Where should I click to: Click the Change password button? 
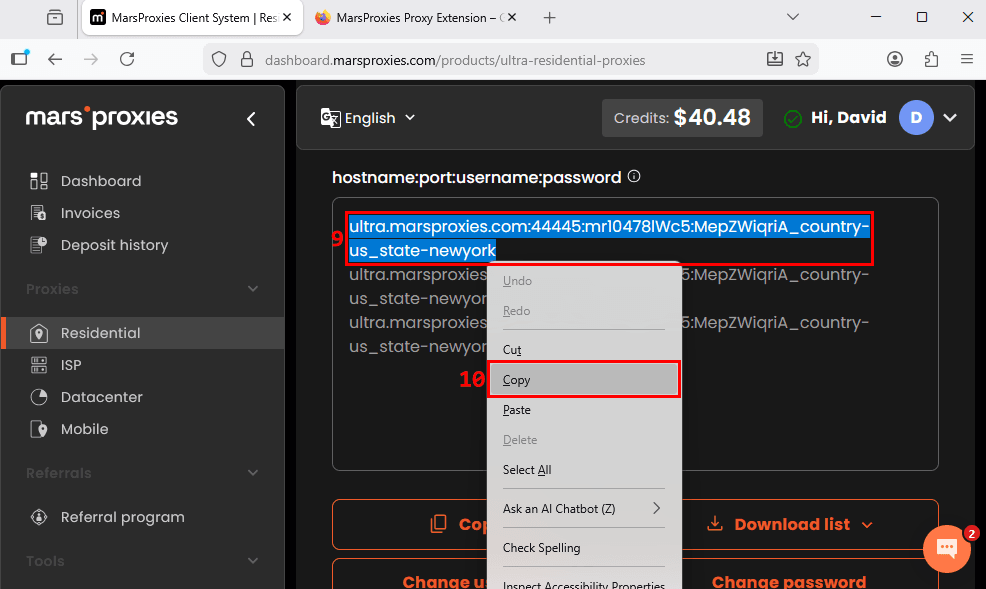[x=789, y=581]
